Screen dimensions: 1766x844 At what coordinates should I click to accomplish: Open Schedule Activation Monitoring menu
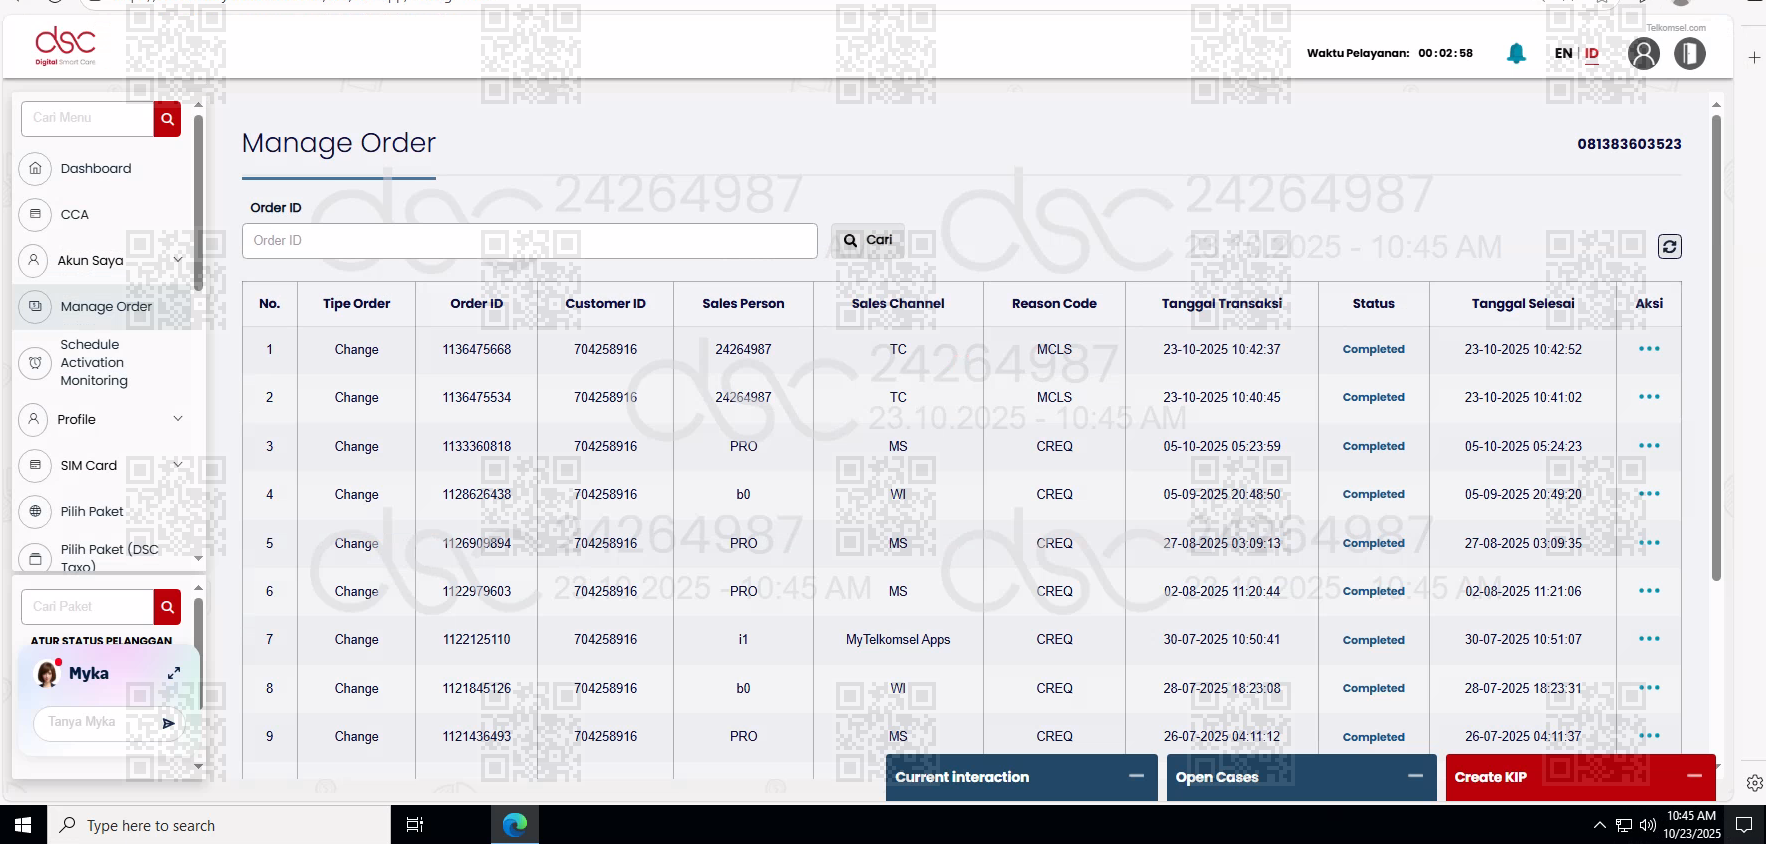pyautogui.click(x=94, y=362)
